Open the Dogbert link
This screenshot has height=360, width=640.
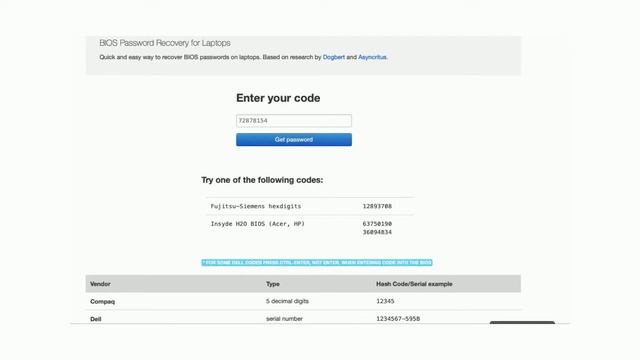click(x=333, y=57)
